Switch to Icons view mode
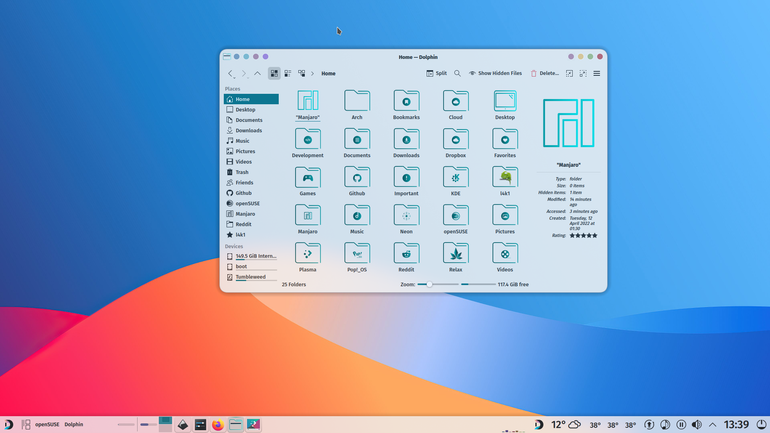Screen dimensions: 770x433 click(274, 74)
